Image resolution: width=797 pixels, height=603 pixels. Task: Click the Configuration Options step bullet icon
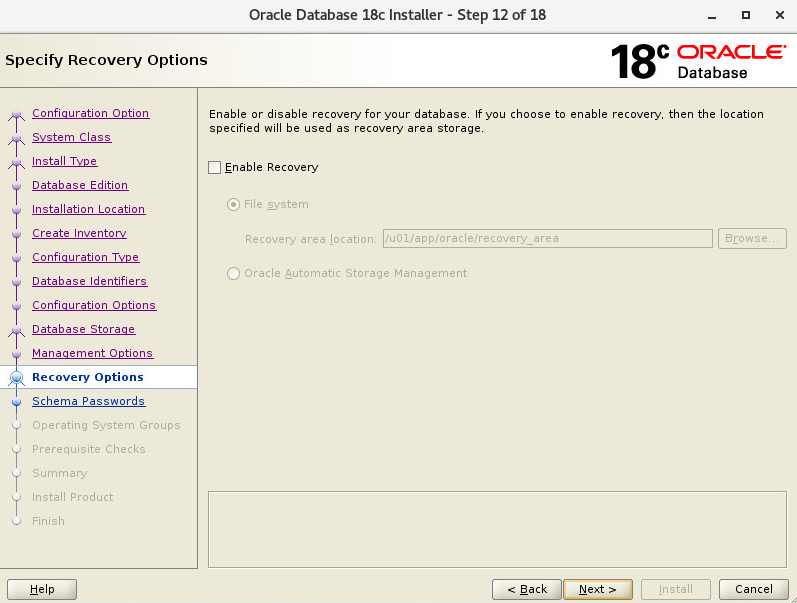pyautogui.click(x=16, y=306)
